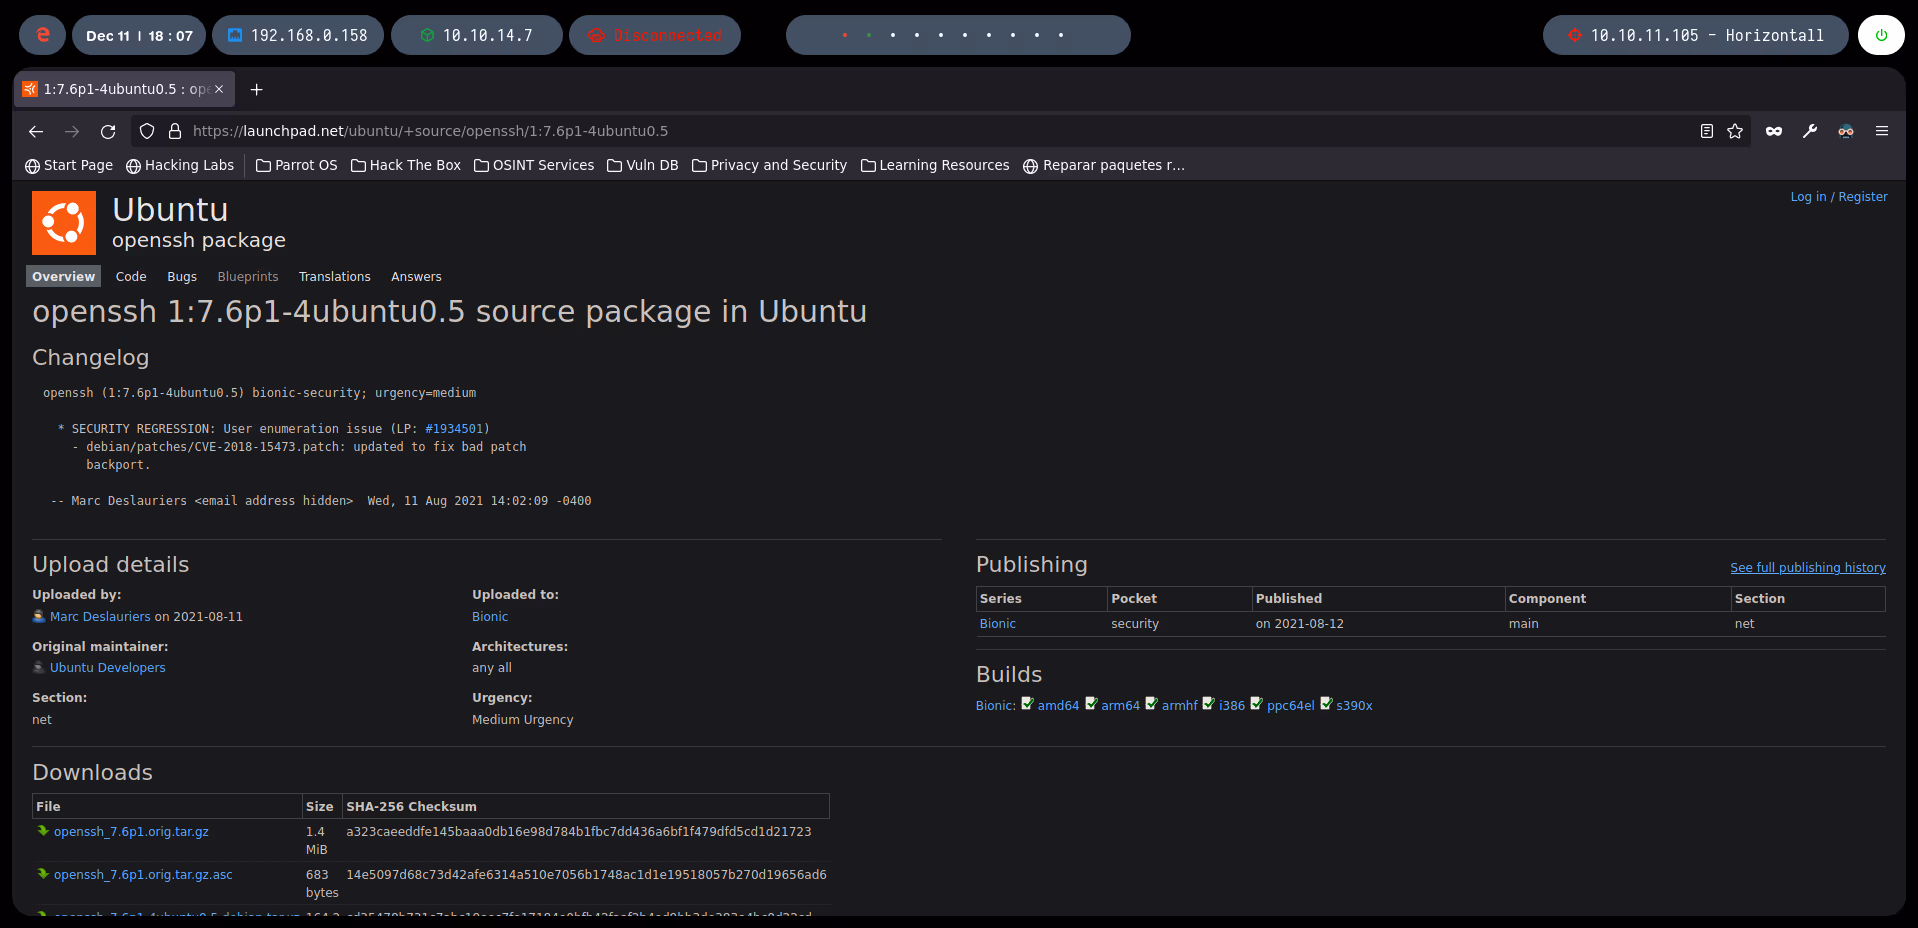Switch to the Bugs section of the package
1918x928 pixels.
coord(181,276)
